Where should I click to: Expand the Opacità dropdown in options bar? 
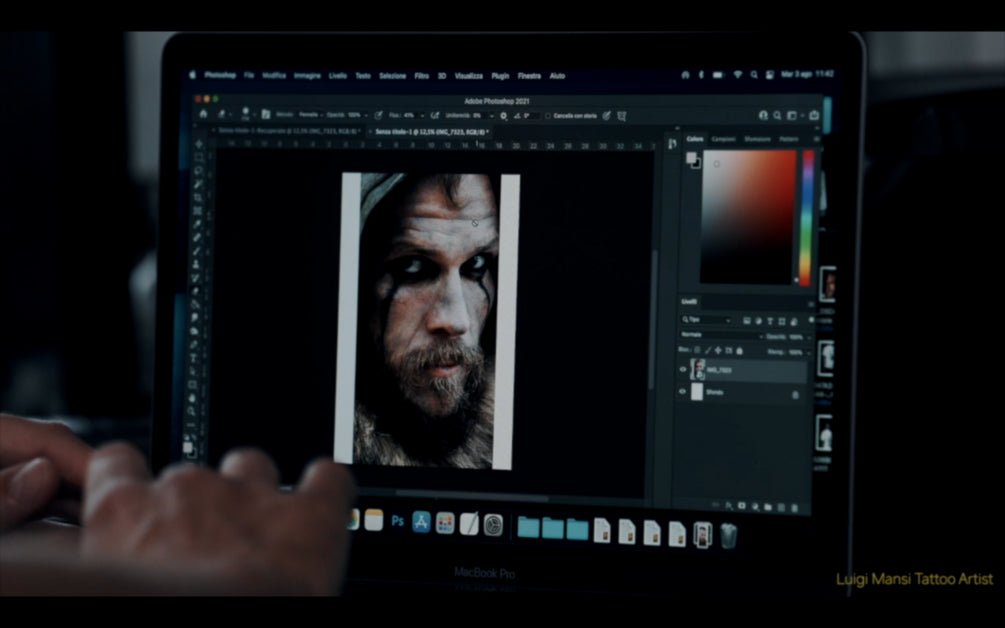click(364, 115)
